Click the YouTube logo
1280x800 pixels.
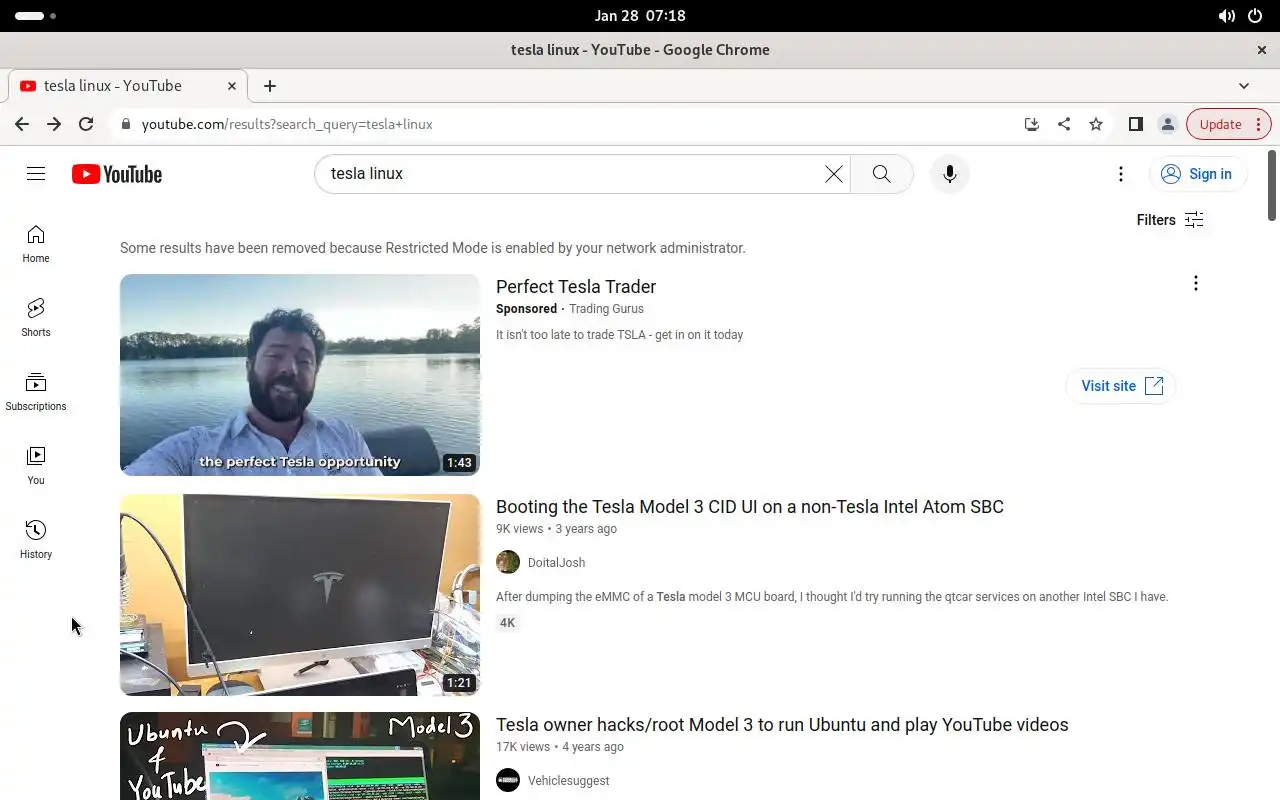click(117, 174)
